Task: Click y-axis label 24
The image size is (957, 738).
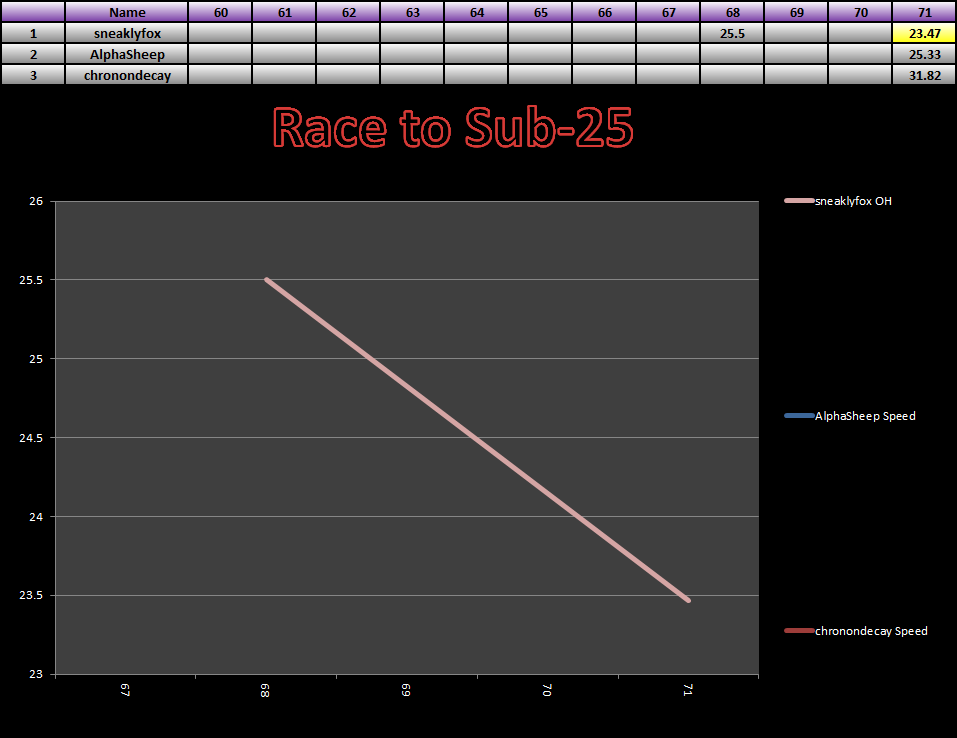Action: (36, 516)
